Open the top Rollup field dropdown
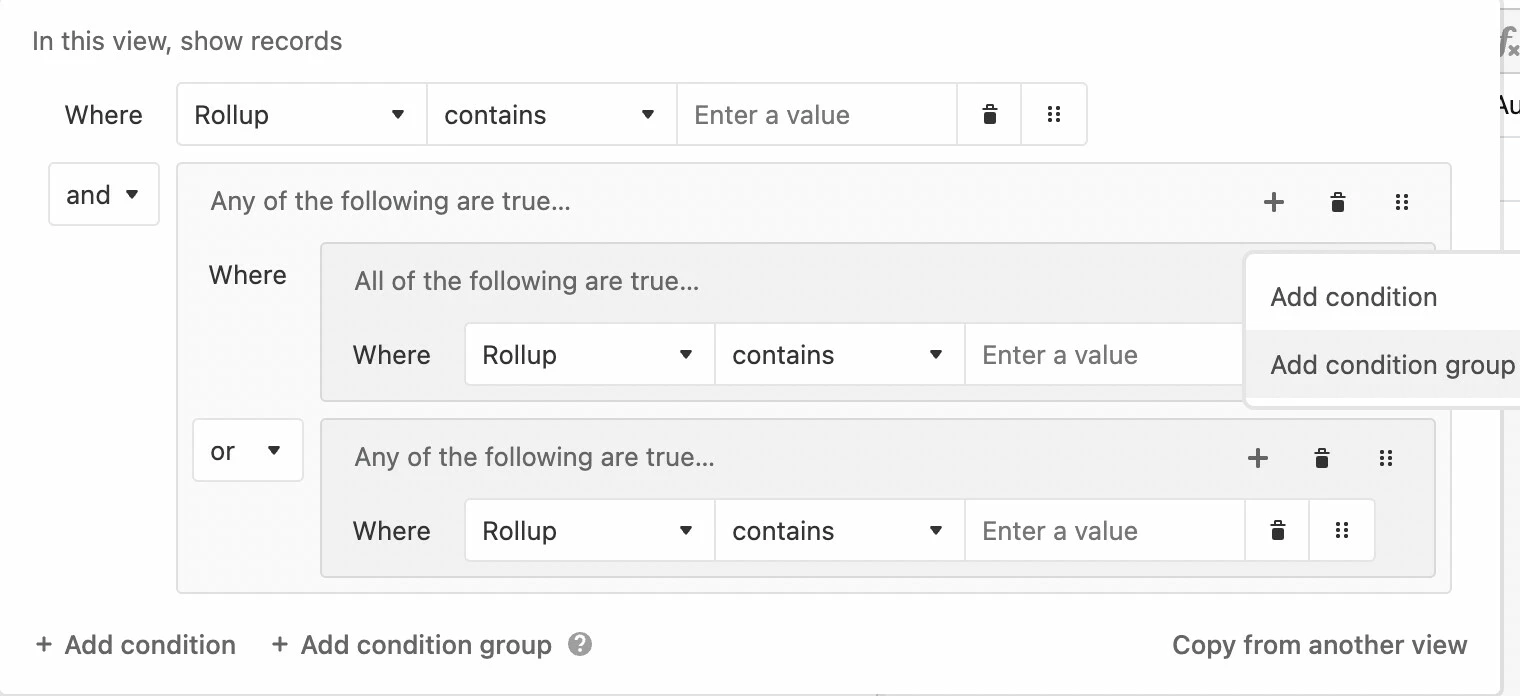This screenshot has height=696, width=1520. [x=302, y=114]
